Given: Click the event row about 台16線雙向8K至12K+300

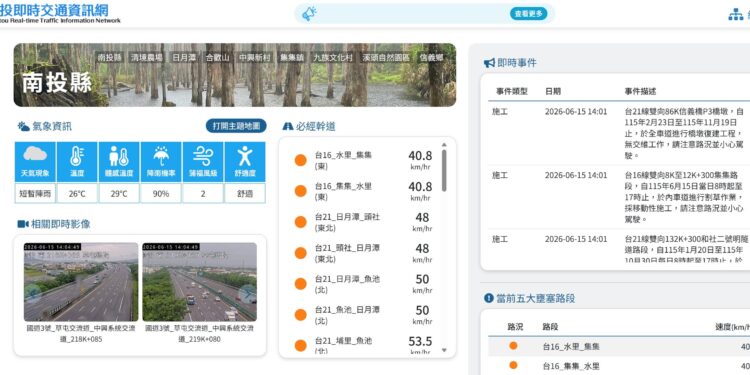Looking at the screenshot, I should click(619, 197).
